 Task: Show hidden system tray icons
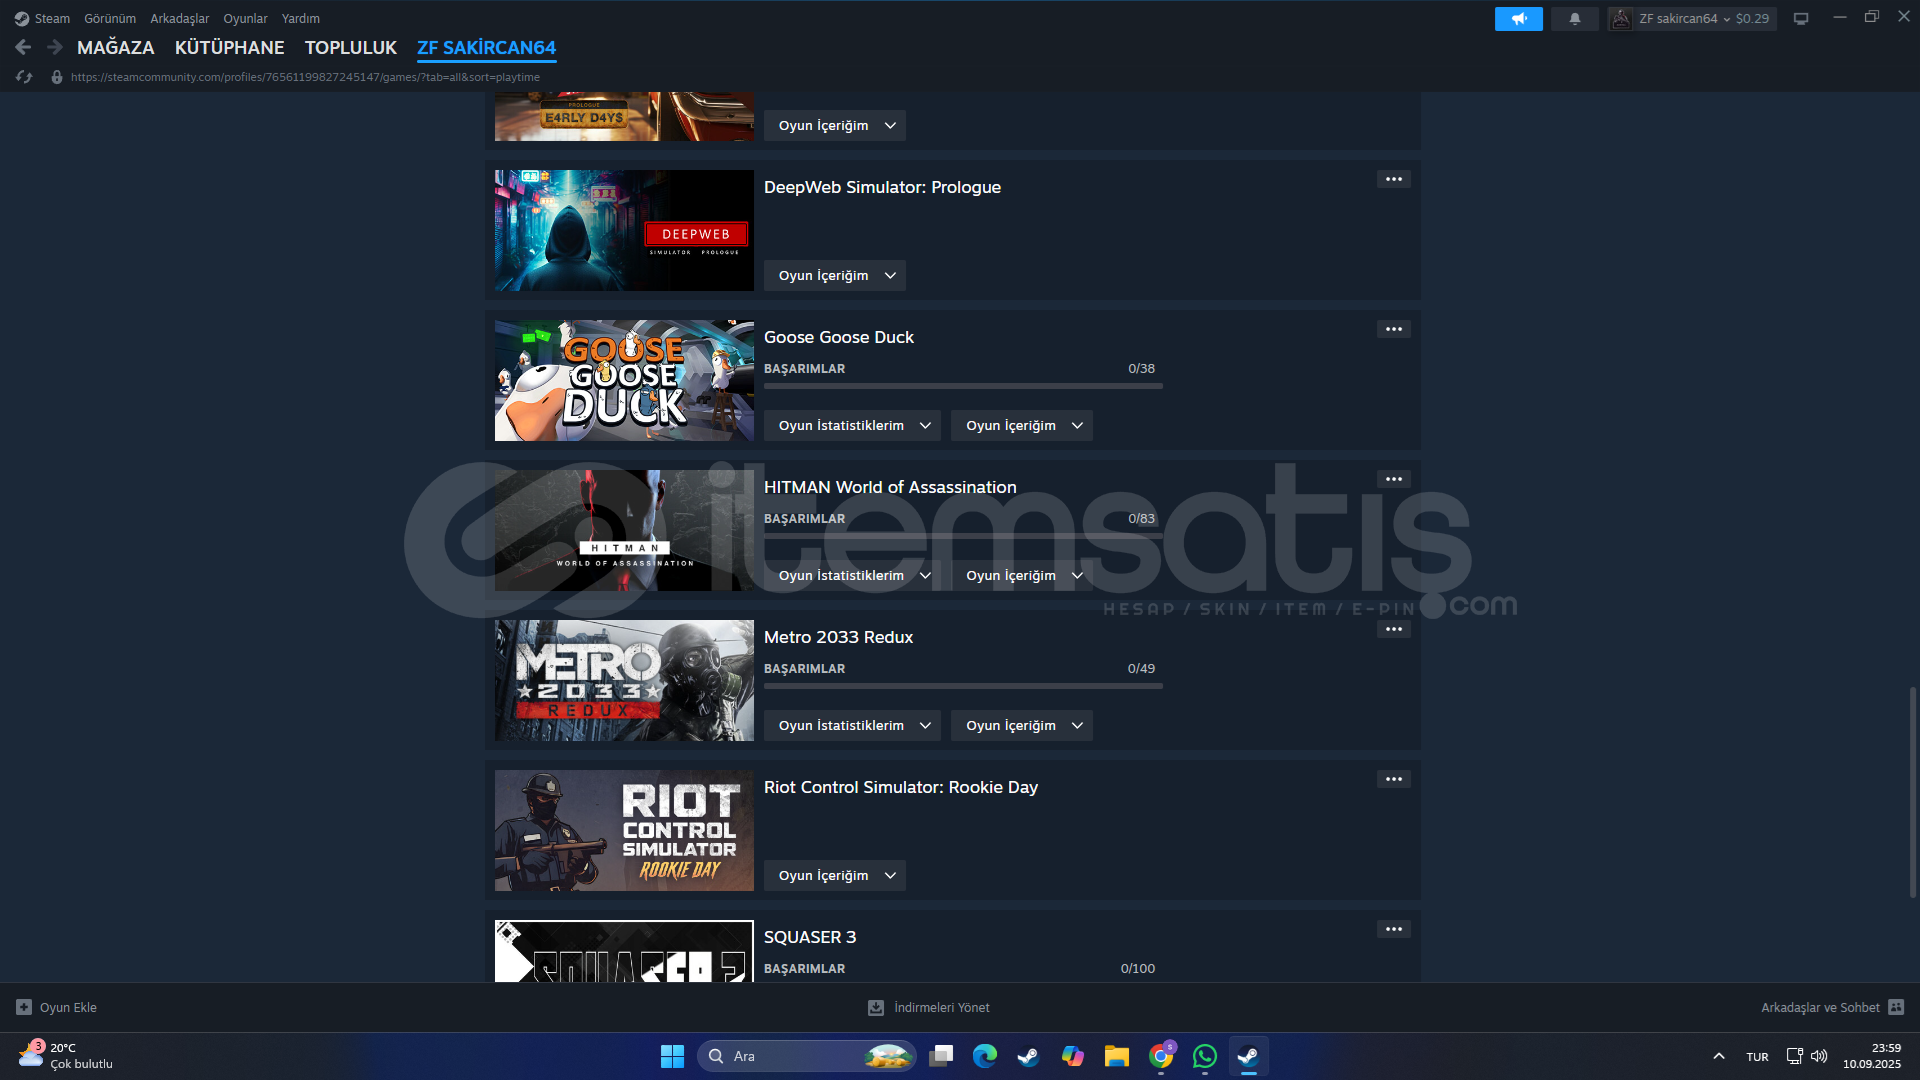pyautogui.click(x=1719, y=1056)
